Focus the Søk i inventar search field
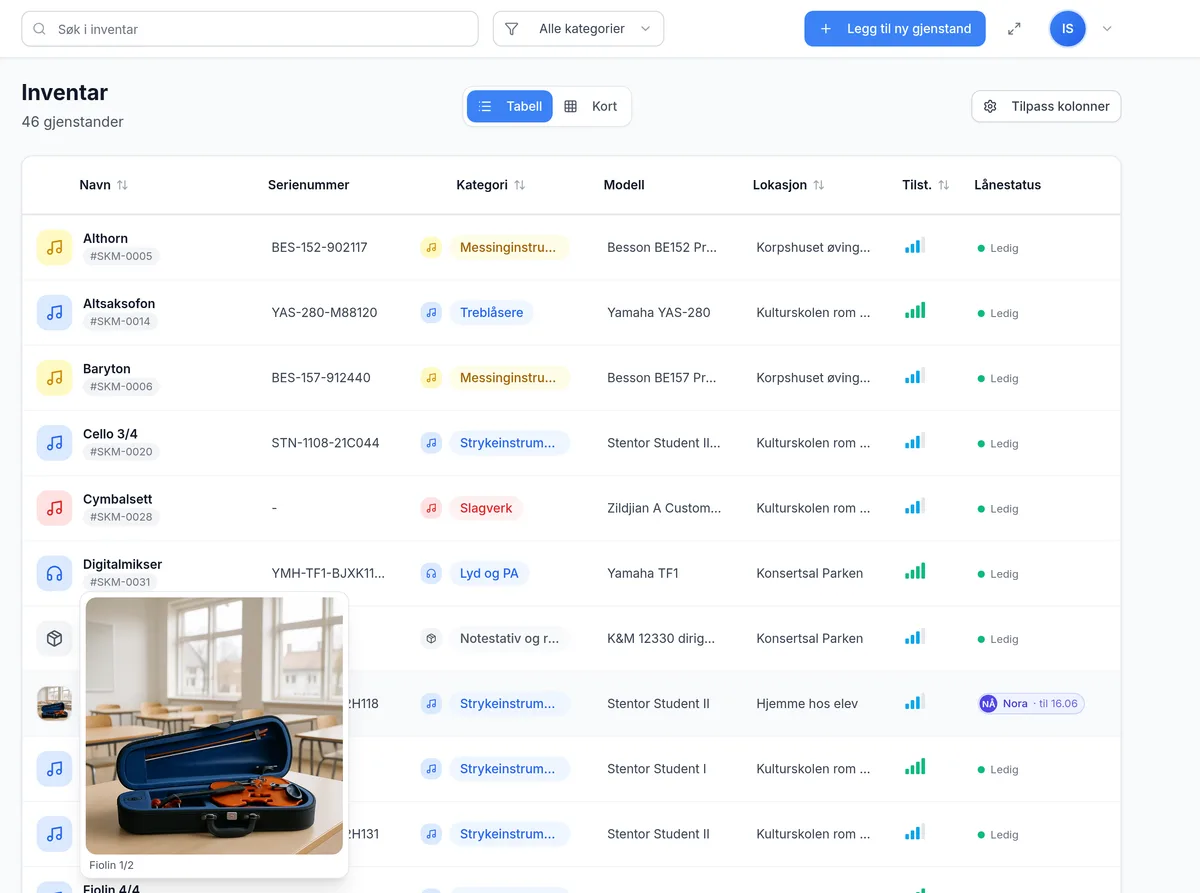This screenshot has width=1200, height=893. [x=250, y=29]
